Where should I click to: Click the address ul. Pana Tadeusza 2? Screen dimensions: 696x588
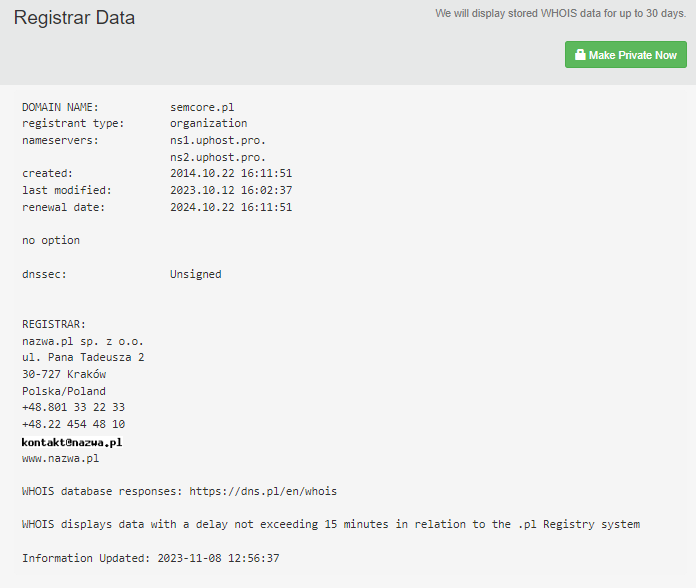83,357
